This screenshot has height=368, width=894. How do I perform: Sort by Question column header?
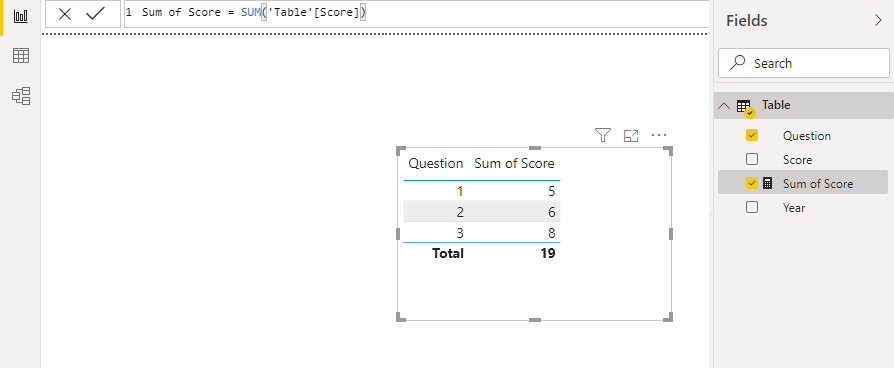coord(436,164)
